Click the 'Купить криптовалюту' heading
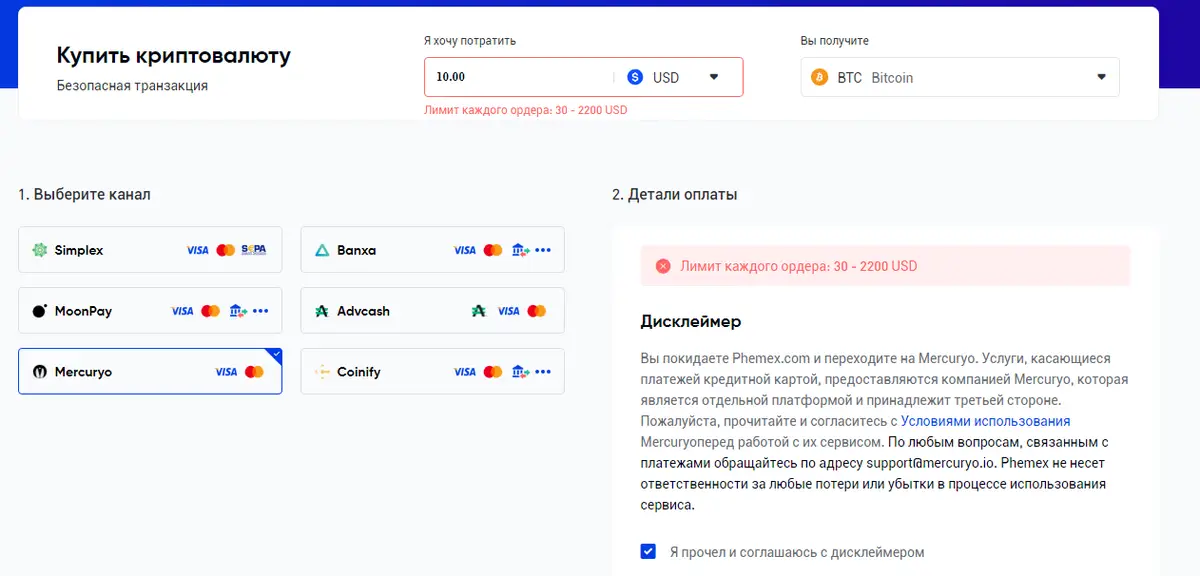 click(174, 55)
